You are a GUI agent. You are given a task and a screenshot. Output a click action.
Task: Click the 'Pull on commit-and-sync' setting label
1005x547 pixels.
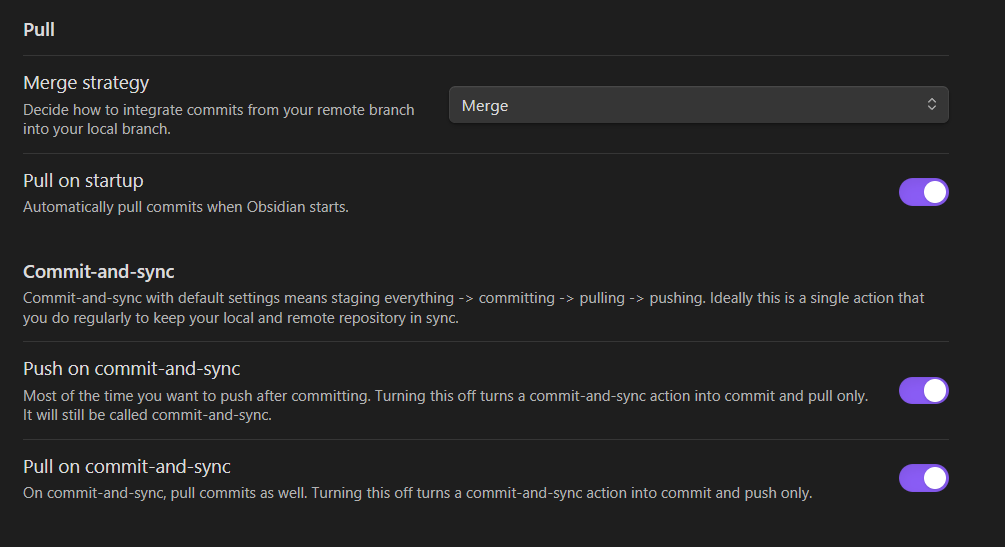point(127,467)
